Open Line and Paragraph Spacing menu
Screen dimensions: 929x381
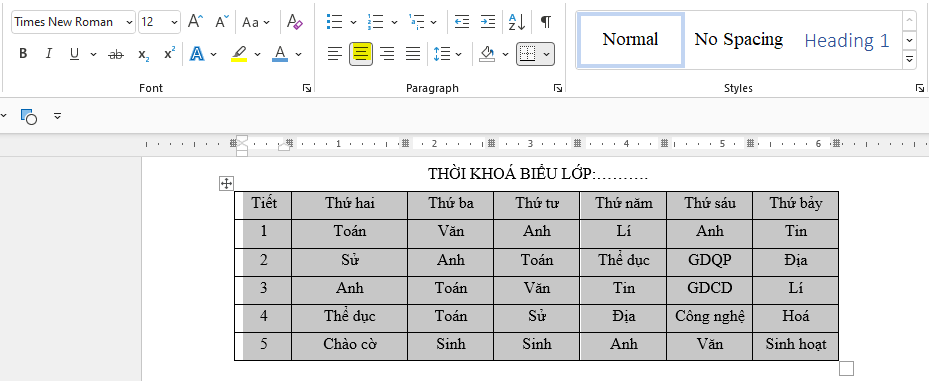click(447, 54)
